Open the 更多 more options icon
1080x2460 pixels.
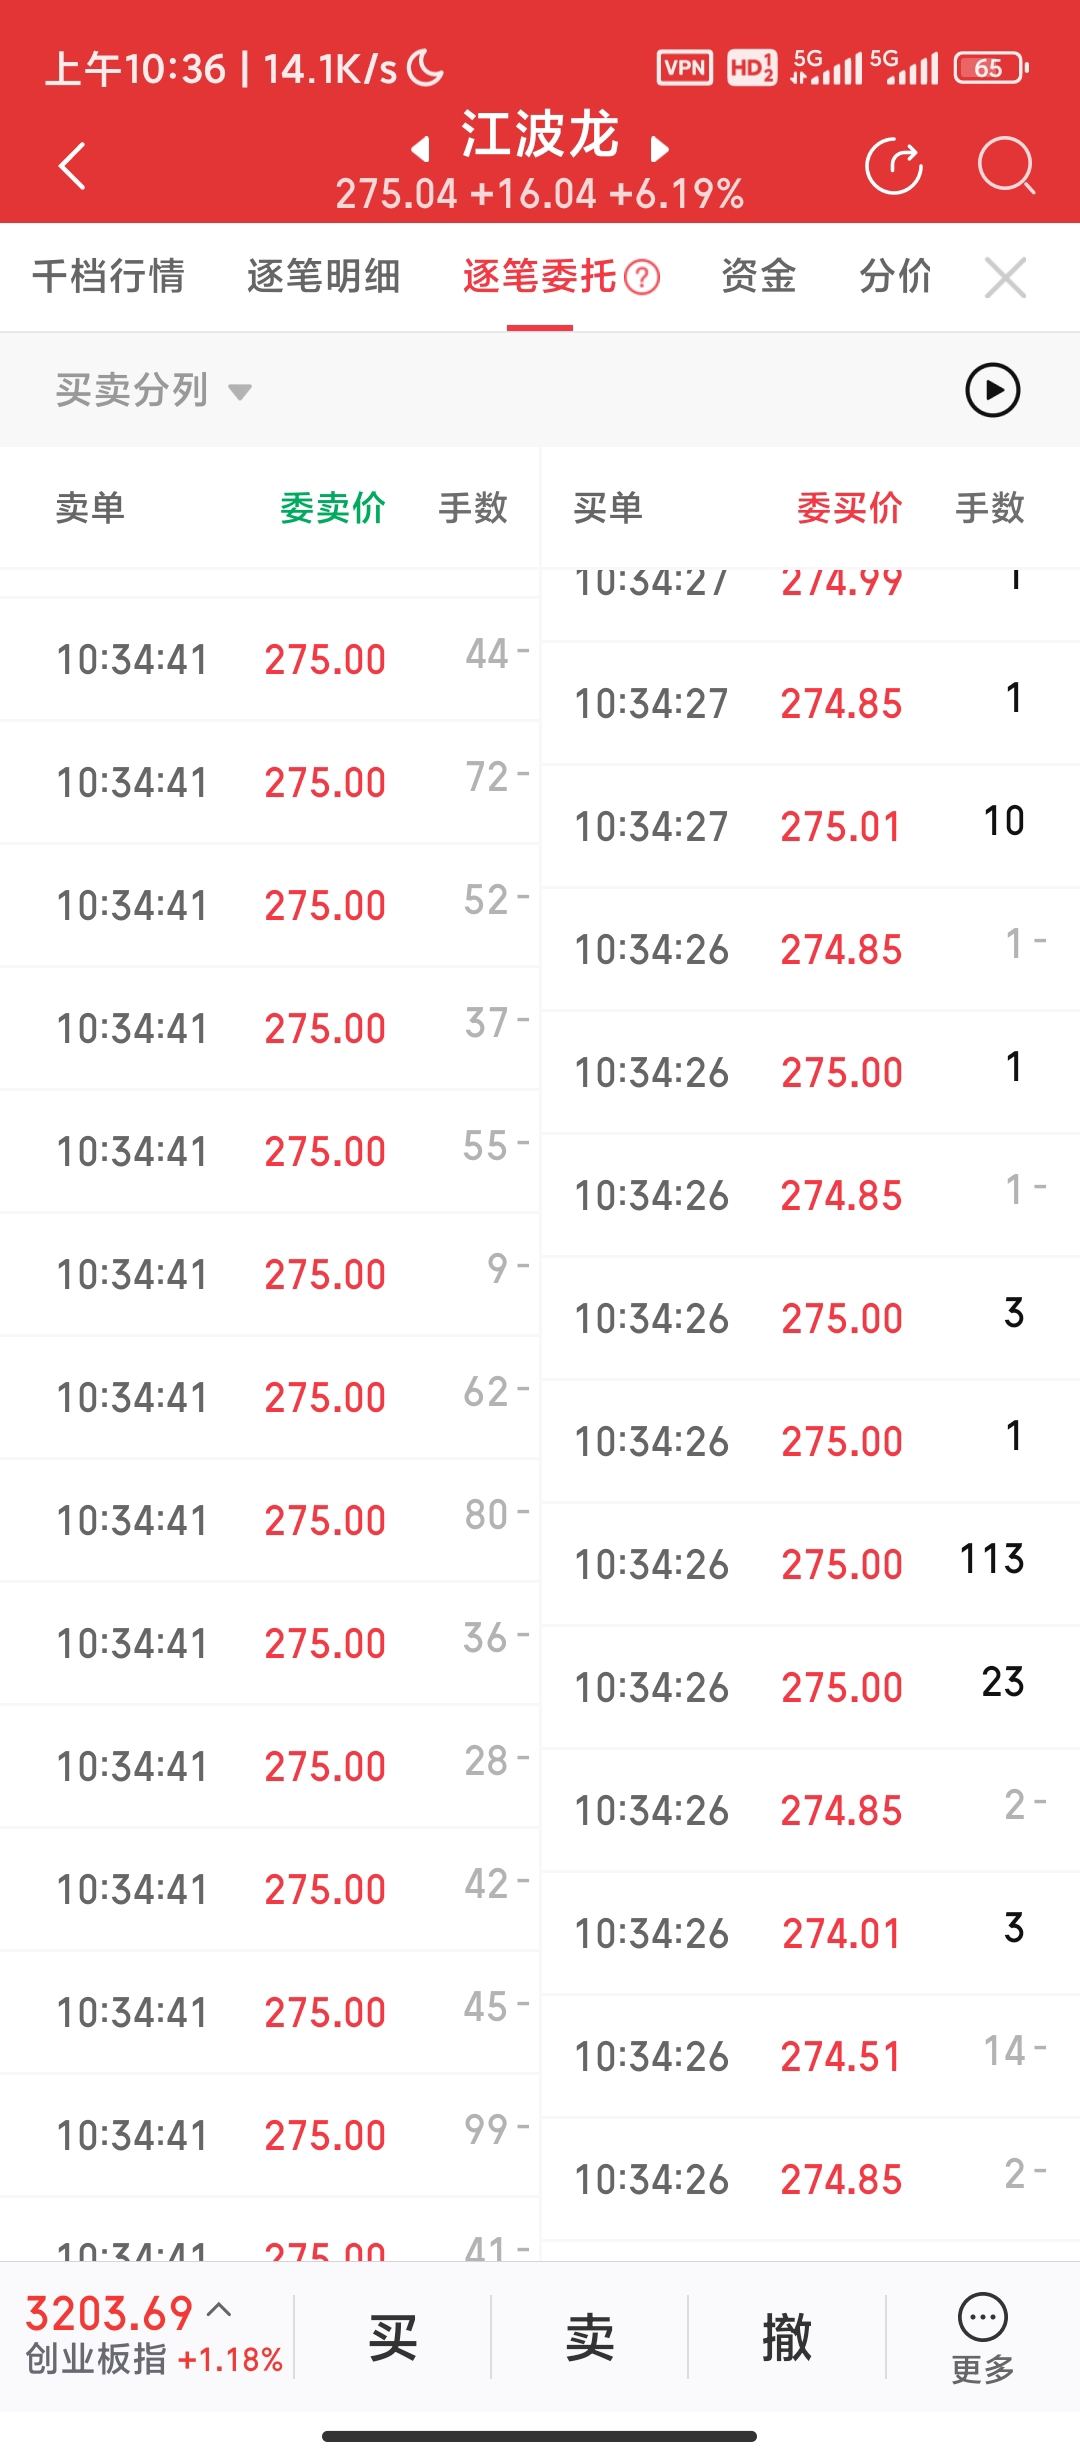982,2336
